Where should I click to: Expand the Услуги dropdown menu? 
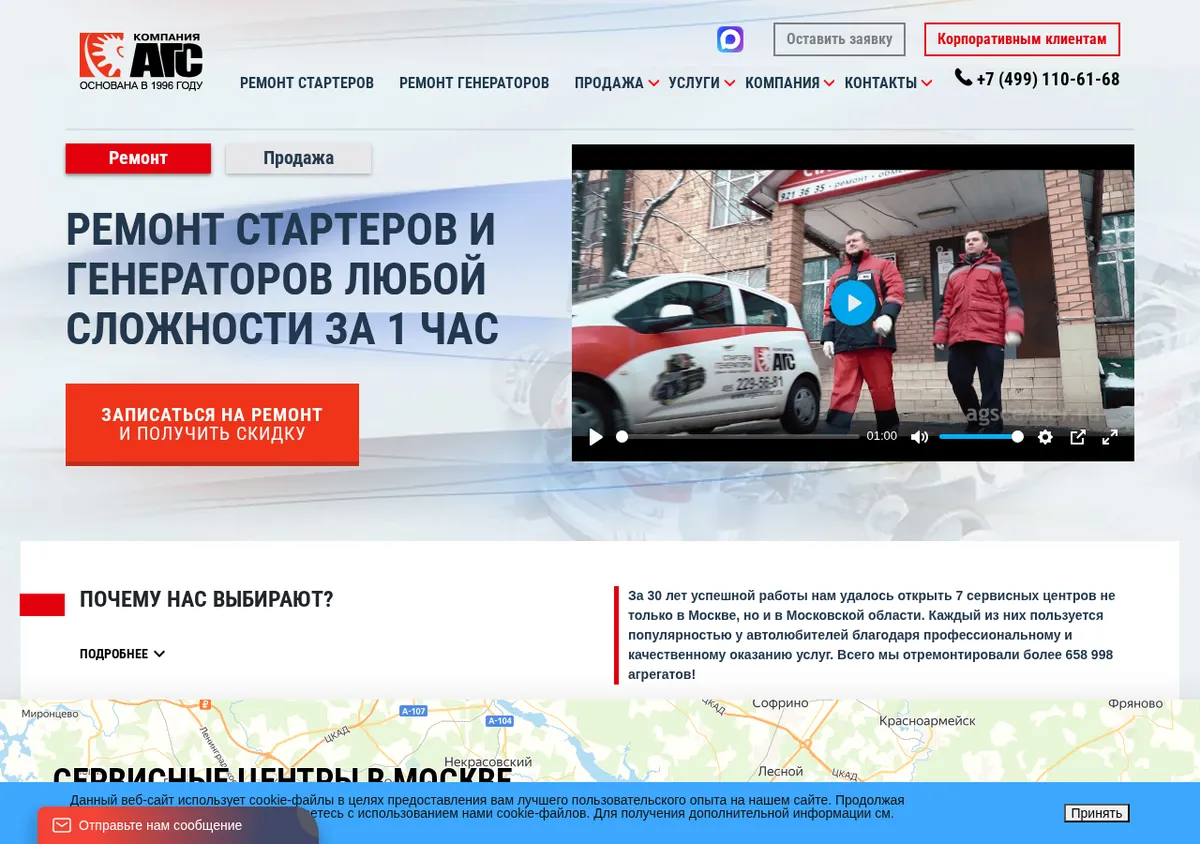(702, 83)
